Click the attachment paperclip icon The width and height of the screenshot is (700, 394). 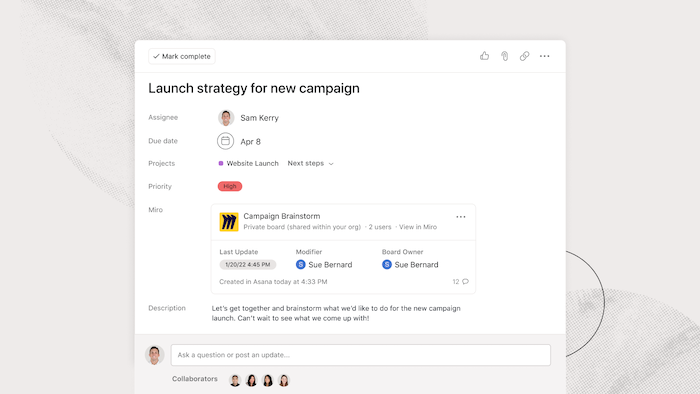click(504, 56)
